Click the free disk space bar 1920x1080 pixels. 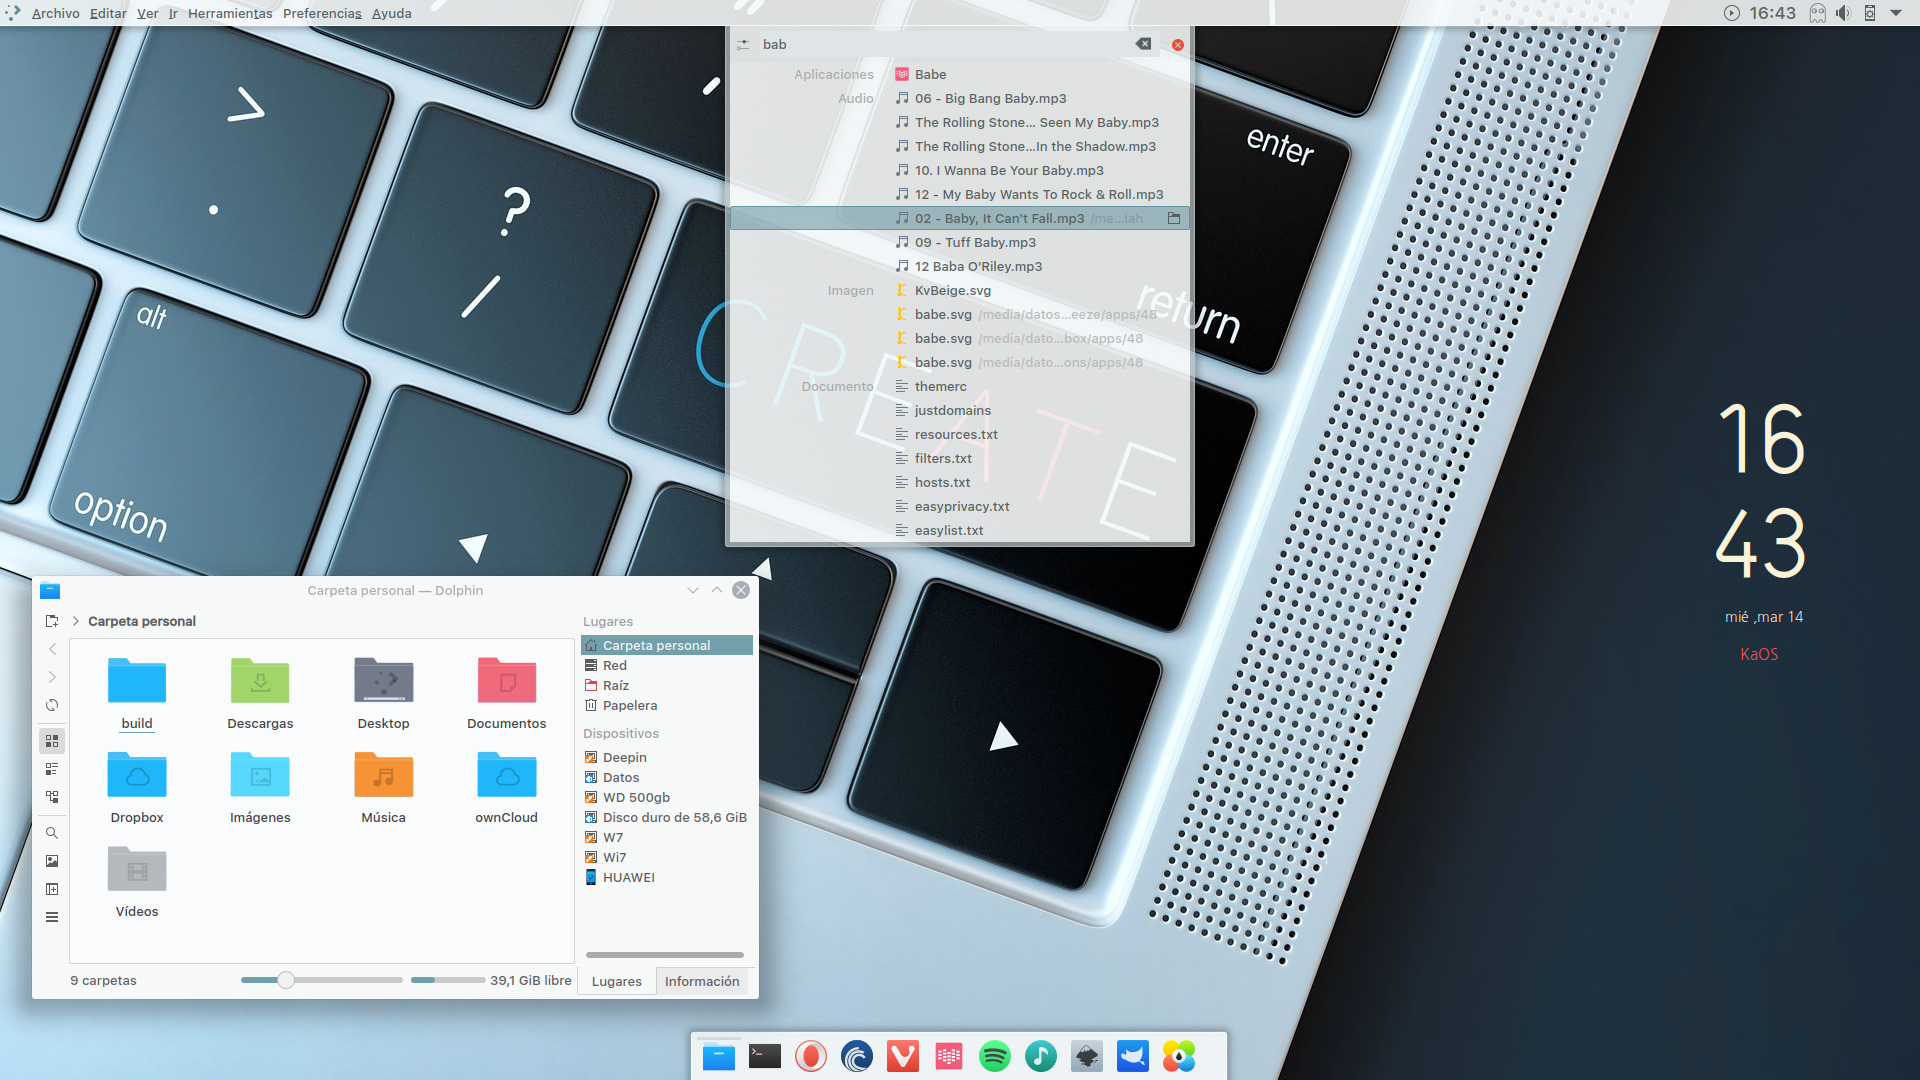pyautogui.click(x=448, y=980)
